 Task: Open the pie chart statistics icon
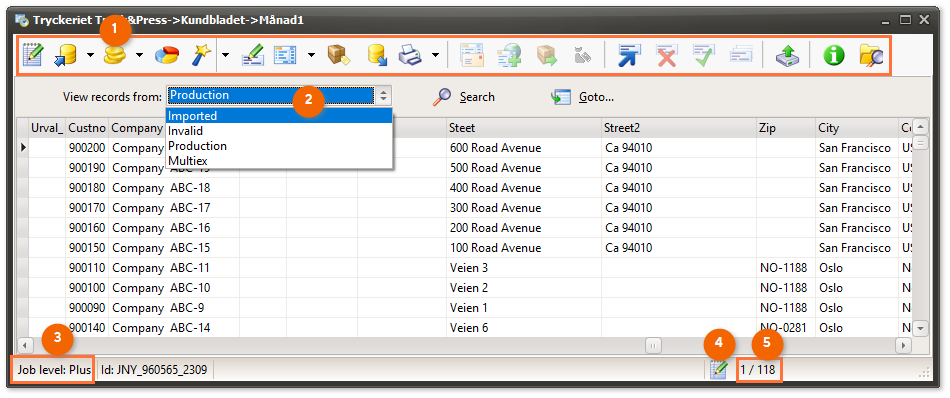point(166,56)
